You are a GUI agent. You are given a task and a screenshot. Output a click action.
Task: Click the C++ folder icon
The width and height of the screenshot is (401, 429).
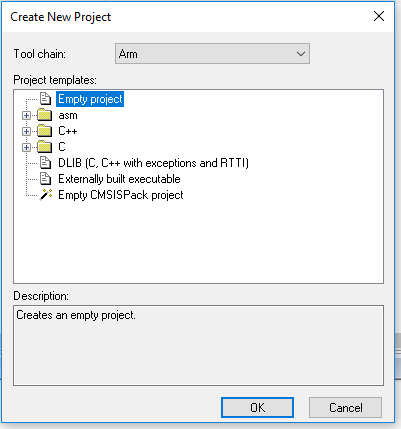(x=45, y=131)
